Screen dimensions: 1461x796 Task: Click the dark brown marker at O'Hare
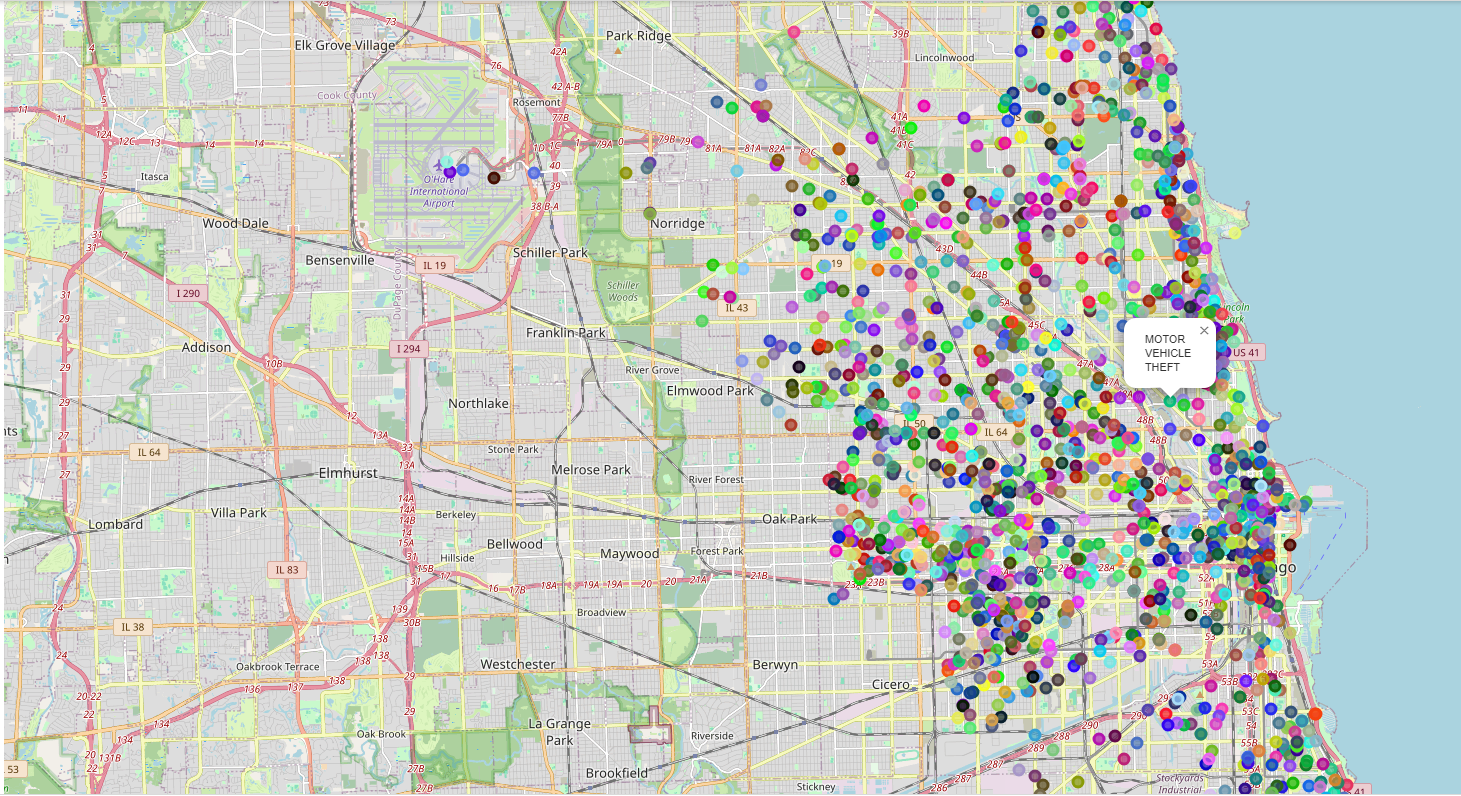click(x=493, y=178)
